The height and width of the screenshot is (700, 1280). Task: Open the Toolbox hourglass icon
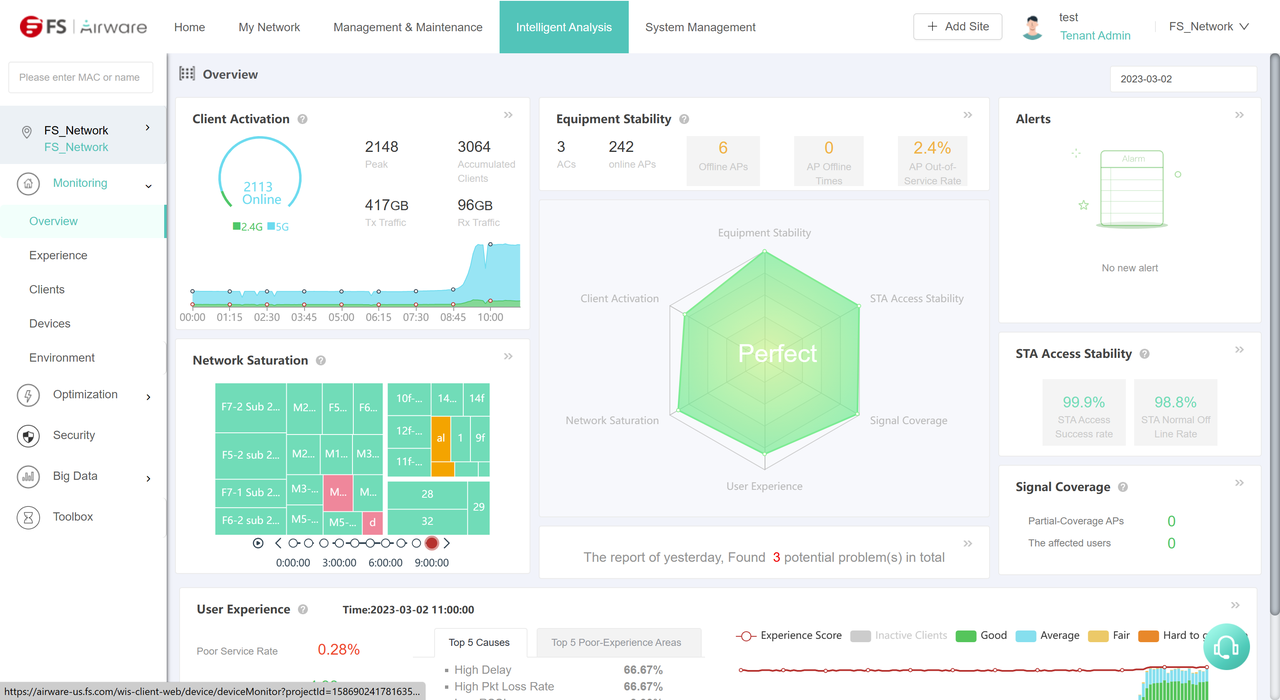tap(29, 517)
